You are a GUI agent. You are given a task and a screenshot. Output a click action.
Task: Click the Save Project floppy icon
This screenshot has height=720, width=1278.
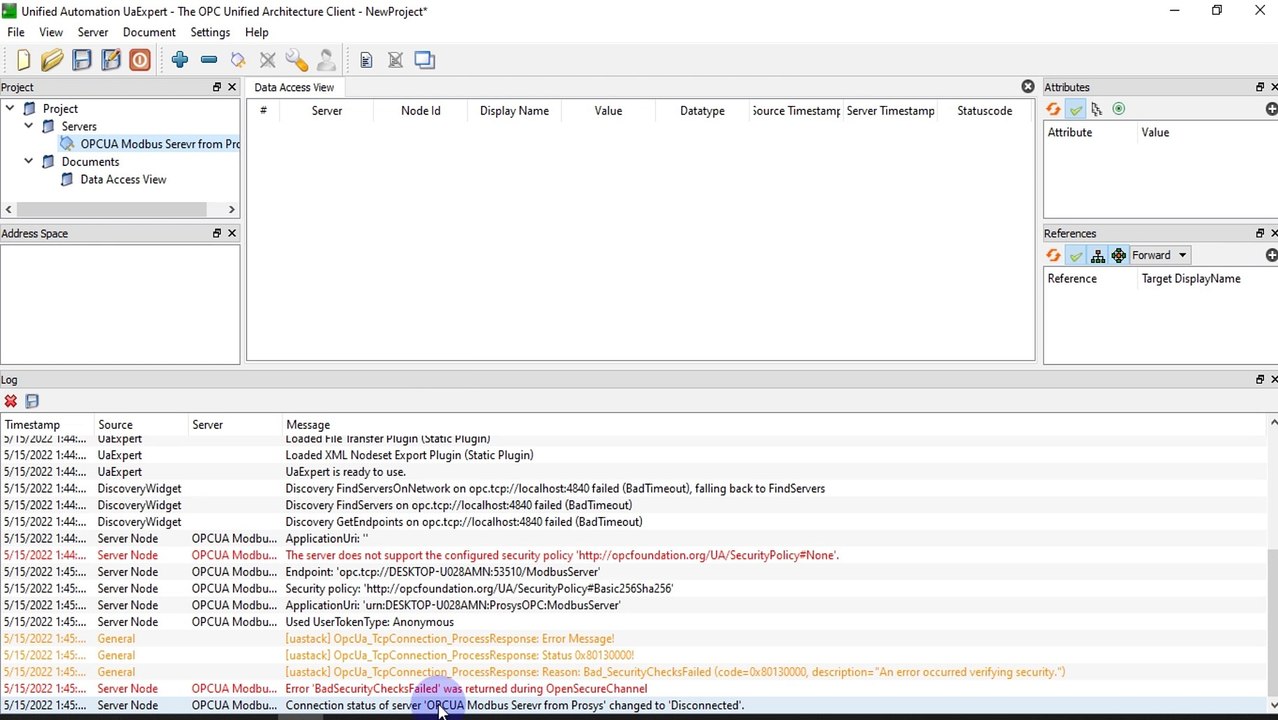pyautogui.click(x=82, y=60)
